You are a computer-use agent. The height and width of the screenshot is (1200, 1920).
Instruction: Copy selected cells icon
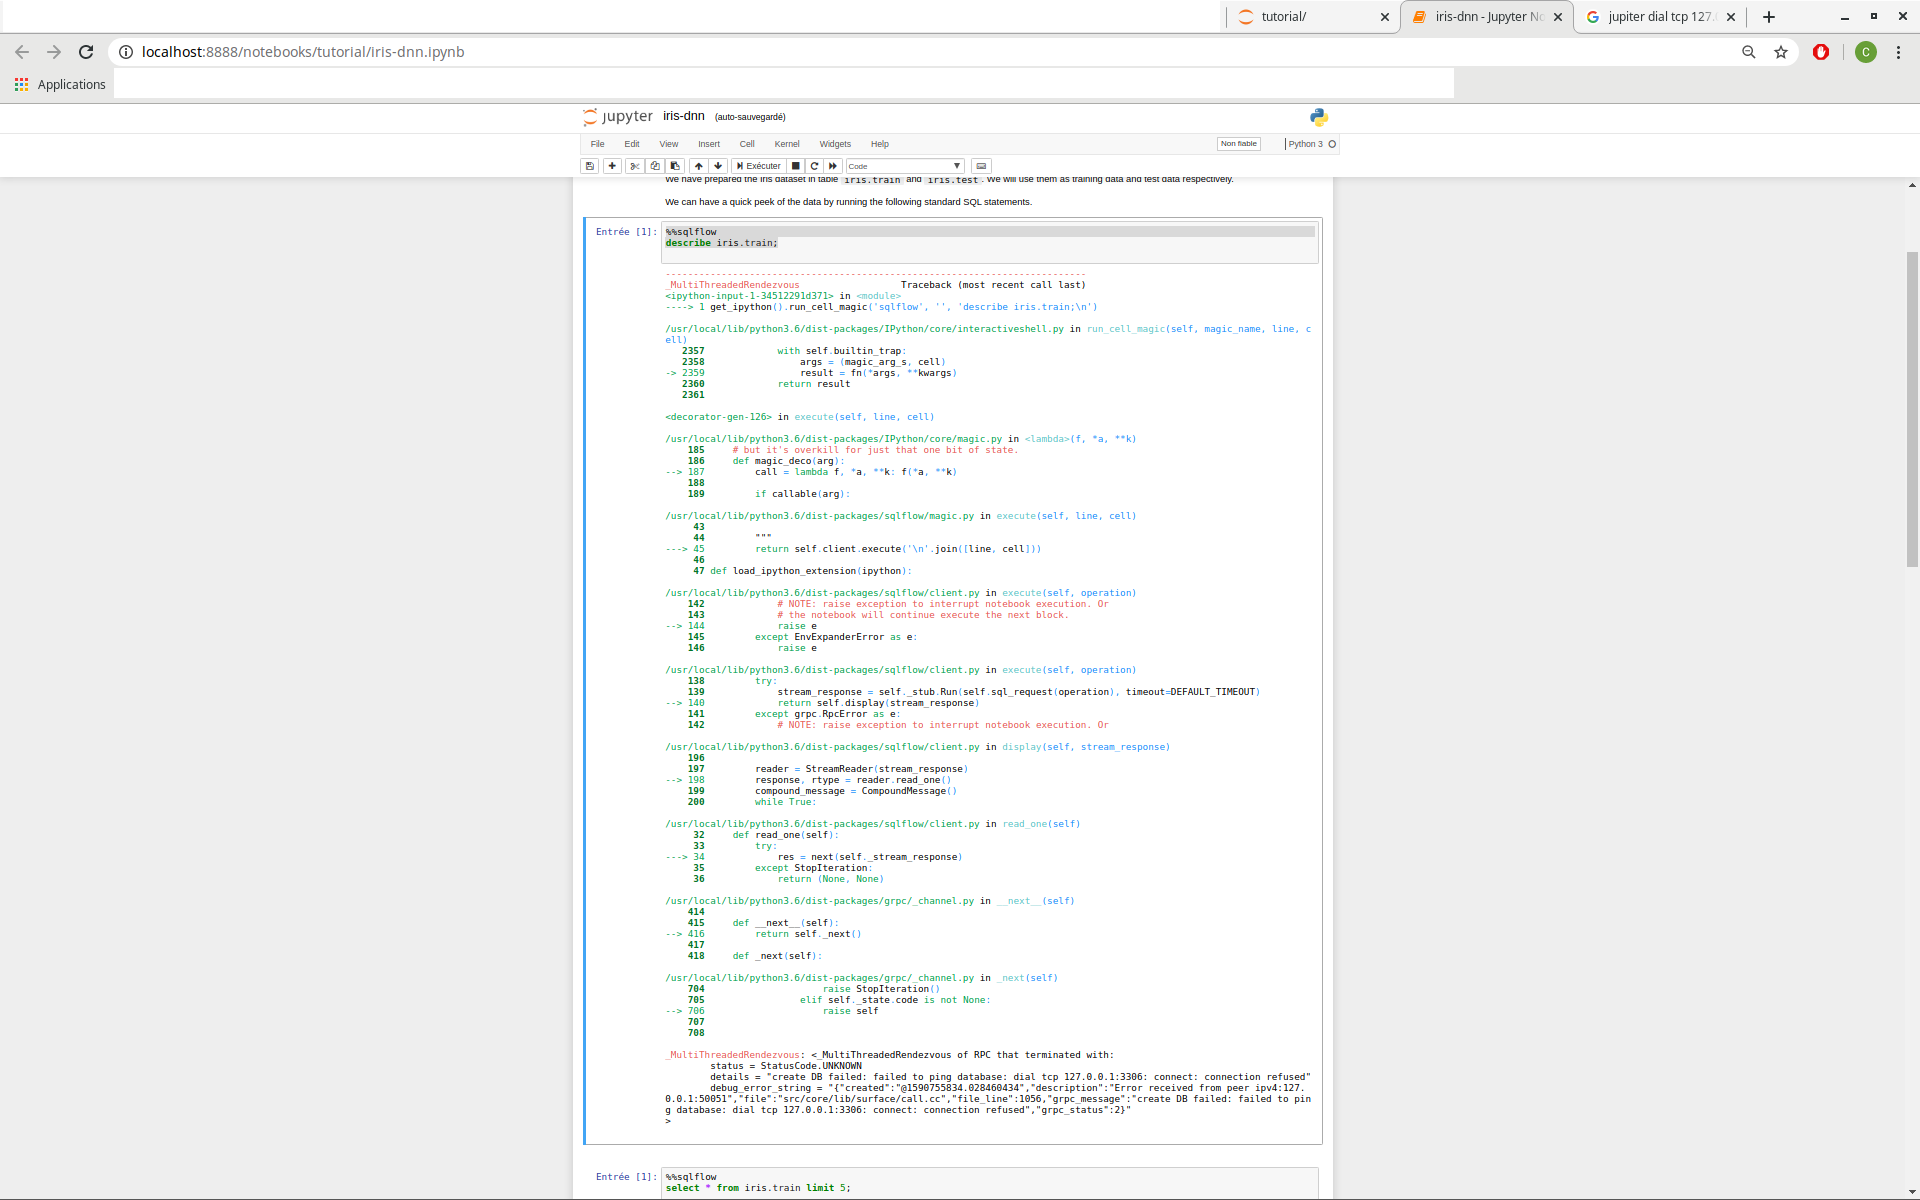(655, 166)
